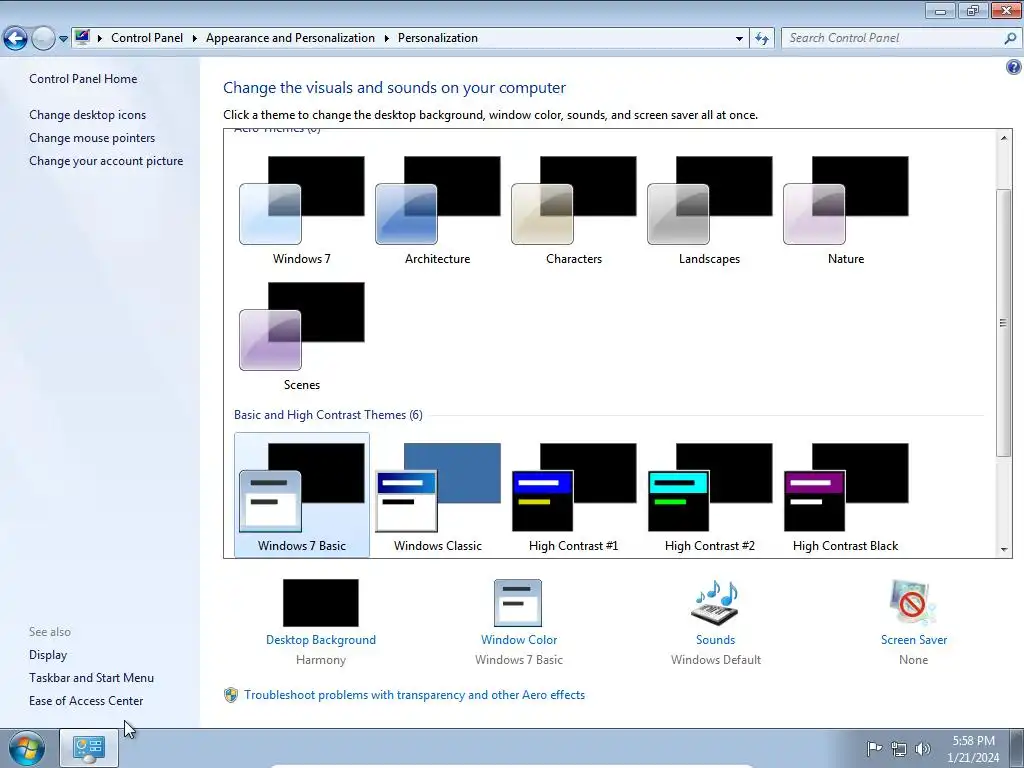Select the Windows 7 Basic theme
The height and width of the screenshot is (768, 1024).
(302, 495)
